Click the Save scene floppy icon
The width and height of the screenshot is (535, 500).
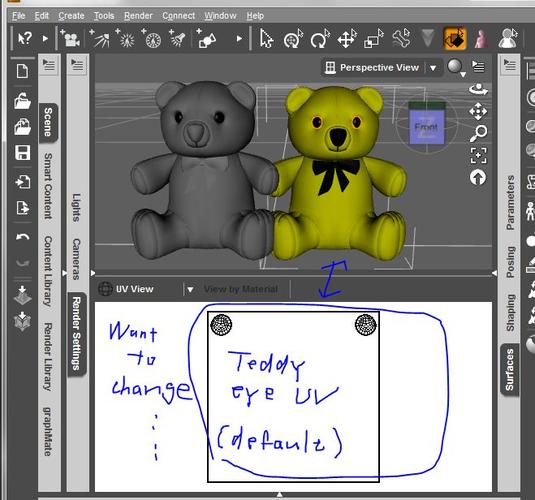(x=23, y=153)
